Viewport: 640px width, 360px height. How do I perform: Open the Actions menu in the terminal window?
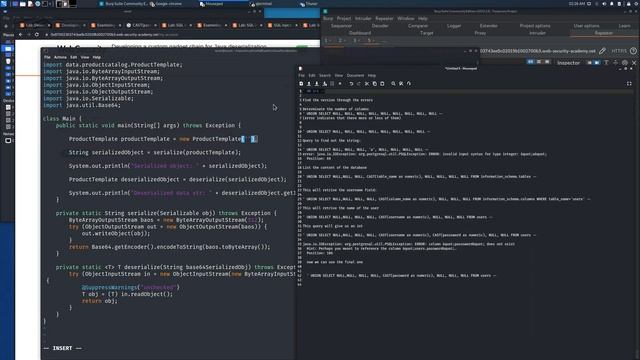tap(60, 57)
